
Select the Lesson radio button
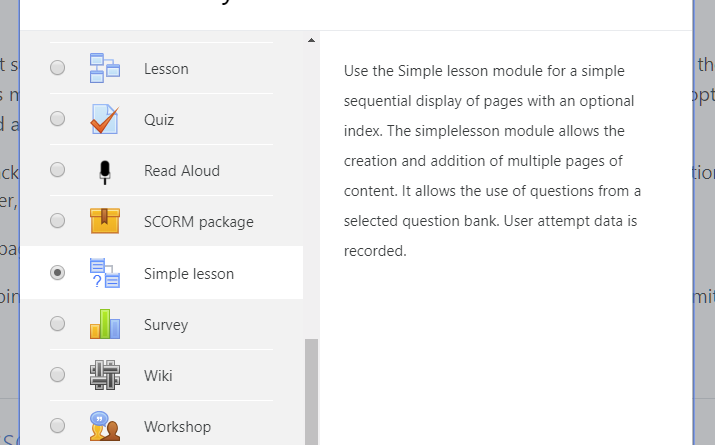57,68
